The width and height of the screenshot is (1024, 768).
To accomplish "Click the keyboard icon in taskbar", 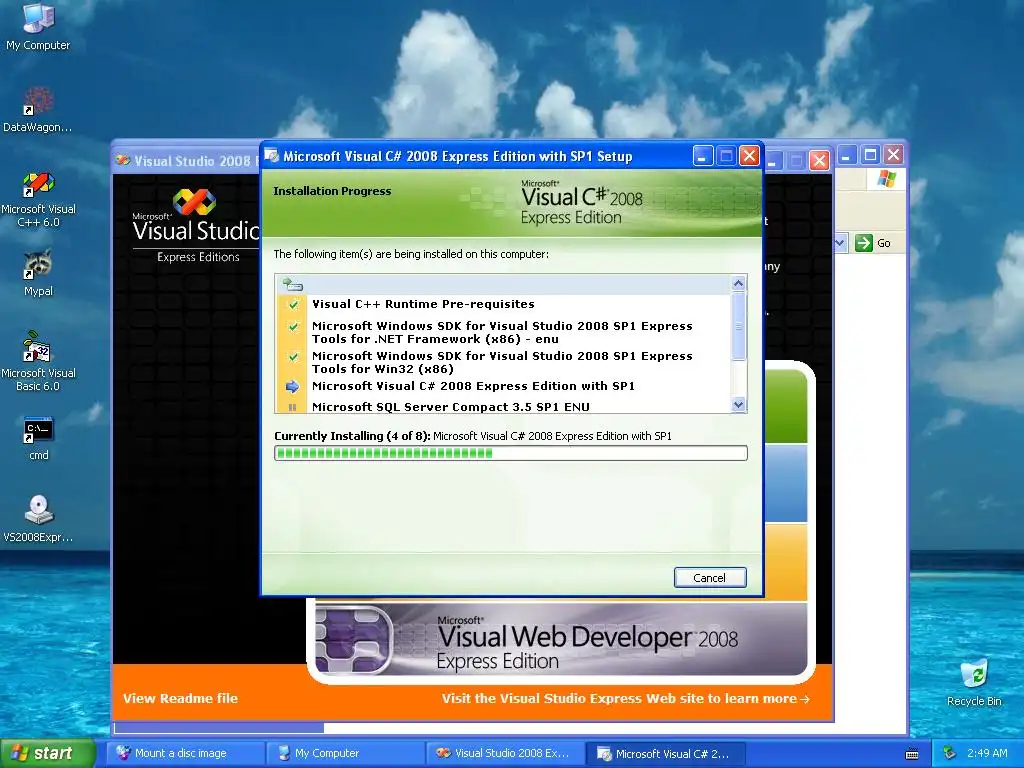I will coord(912,754).
